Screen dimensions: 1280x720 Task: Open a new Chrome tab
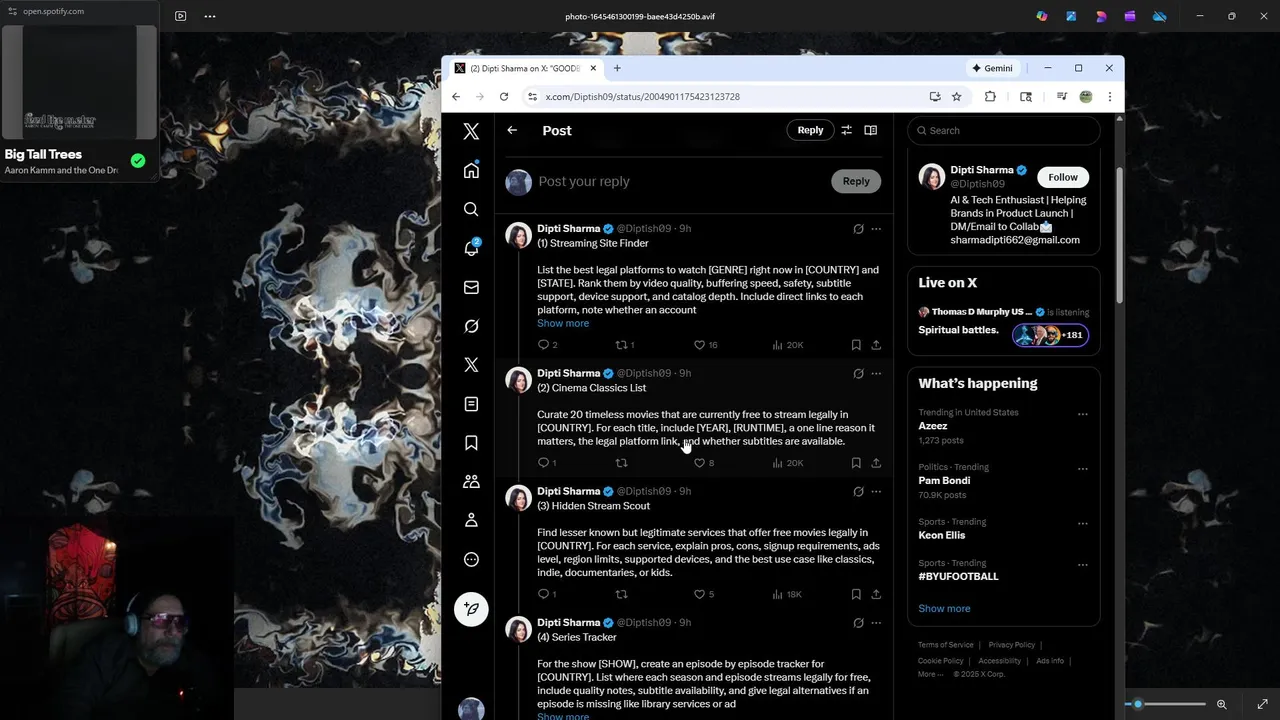point(617,68)
